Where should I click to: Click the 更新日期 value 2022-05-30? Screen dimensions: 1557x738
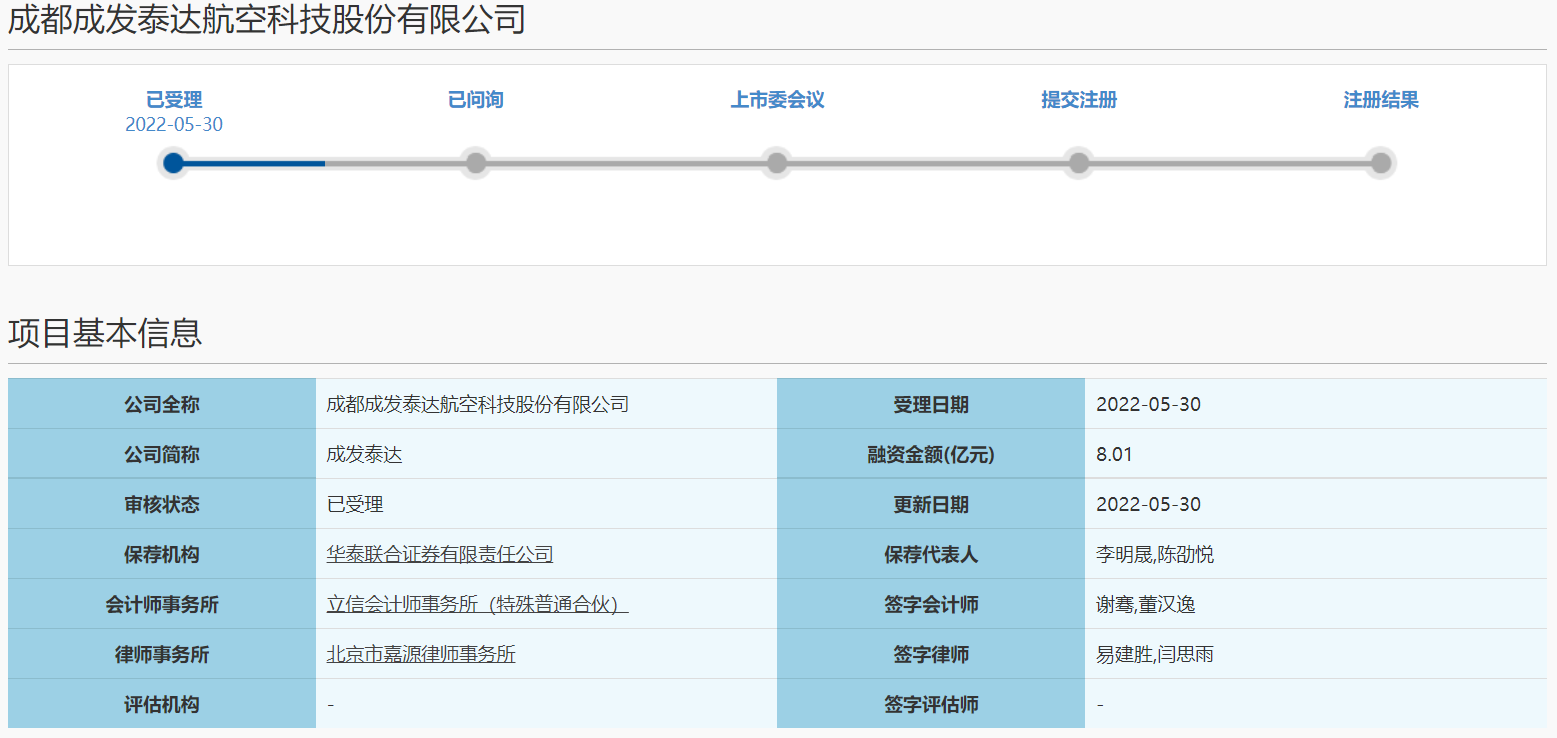1149,505
